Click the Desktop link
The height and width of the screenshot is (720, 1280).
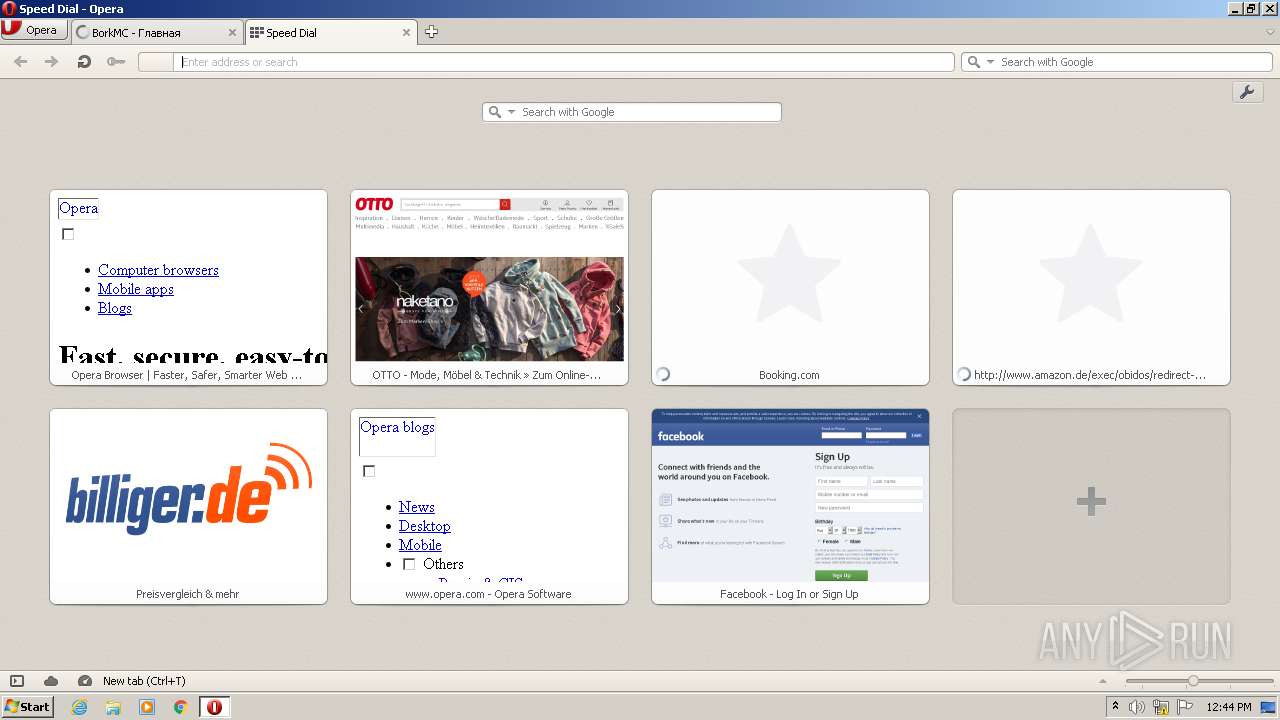pos(424,526)
